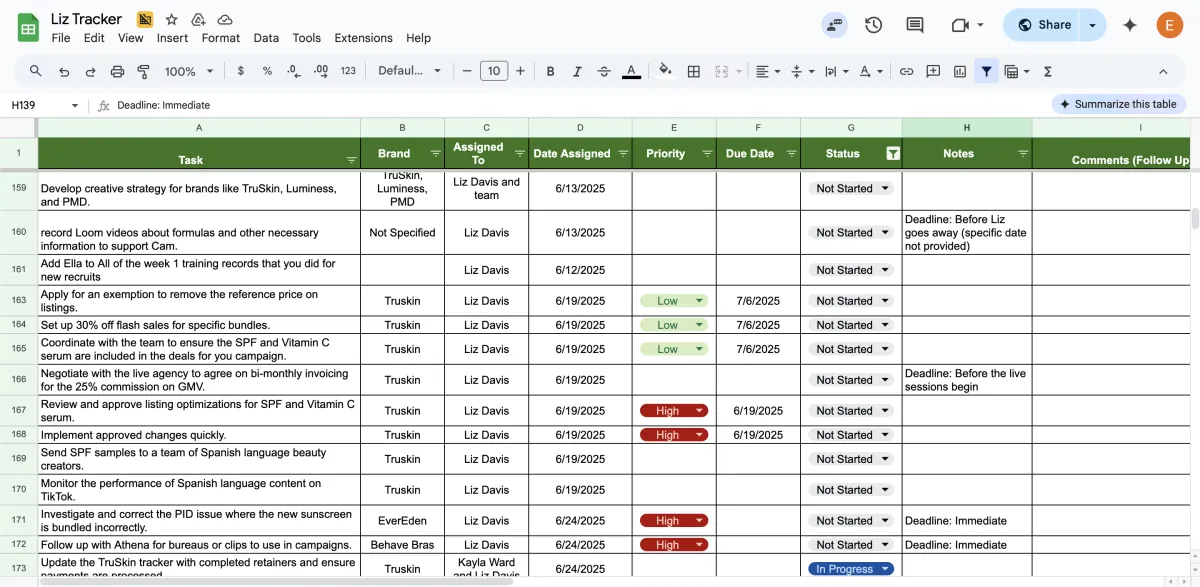Click Summarize this table button
1200x587 pixels.
click(1118, 104)
